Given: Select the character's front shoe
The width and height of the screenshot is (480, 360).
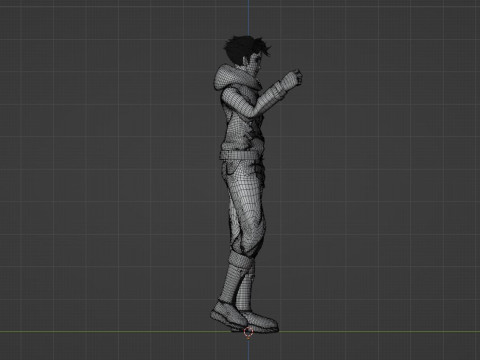Looking at the screenshot, I should click(261, 321).
